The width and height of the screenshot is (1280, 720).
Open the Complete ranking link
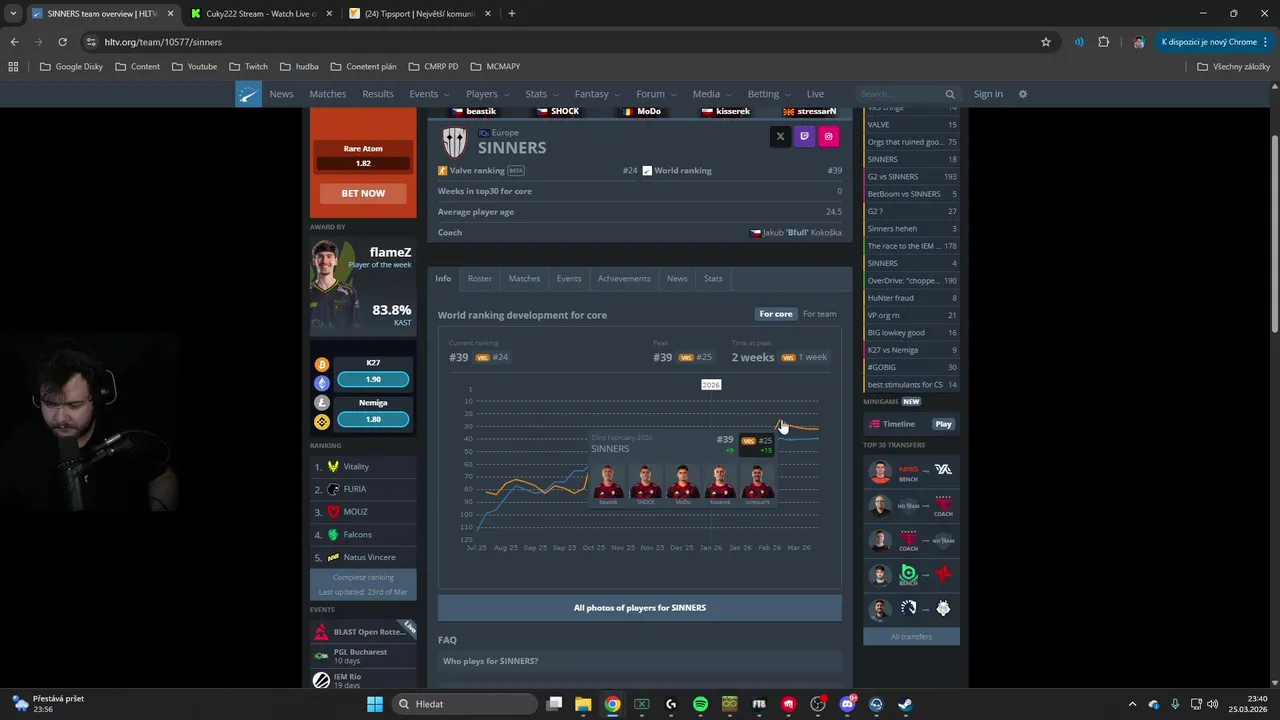click(x=363, y=577)
